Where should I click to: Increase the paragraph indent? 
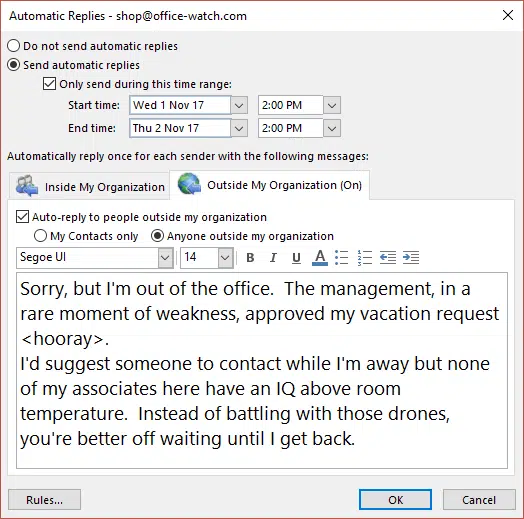pyautogui.click(x=411, y=258)
